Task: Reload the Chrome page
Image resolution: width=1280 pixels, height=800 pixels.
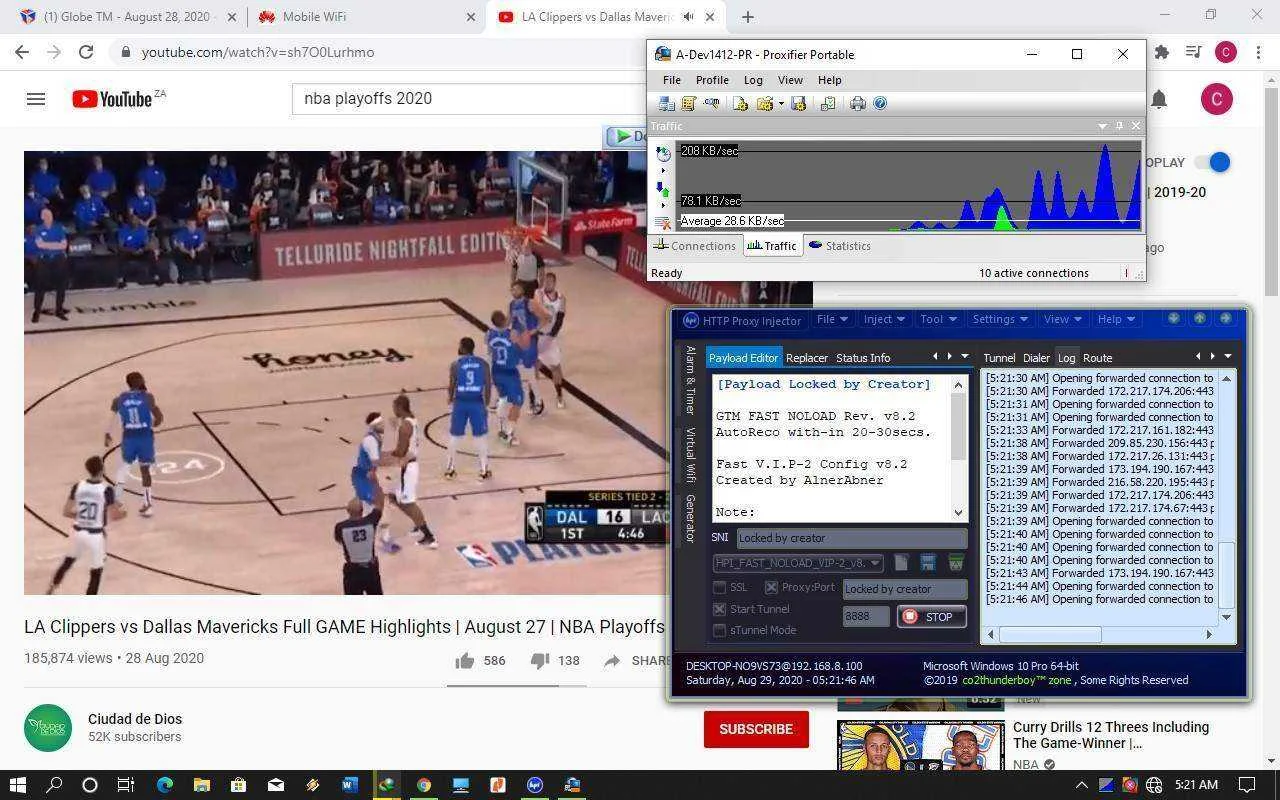Action: pos(86,52)
